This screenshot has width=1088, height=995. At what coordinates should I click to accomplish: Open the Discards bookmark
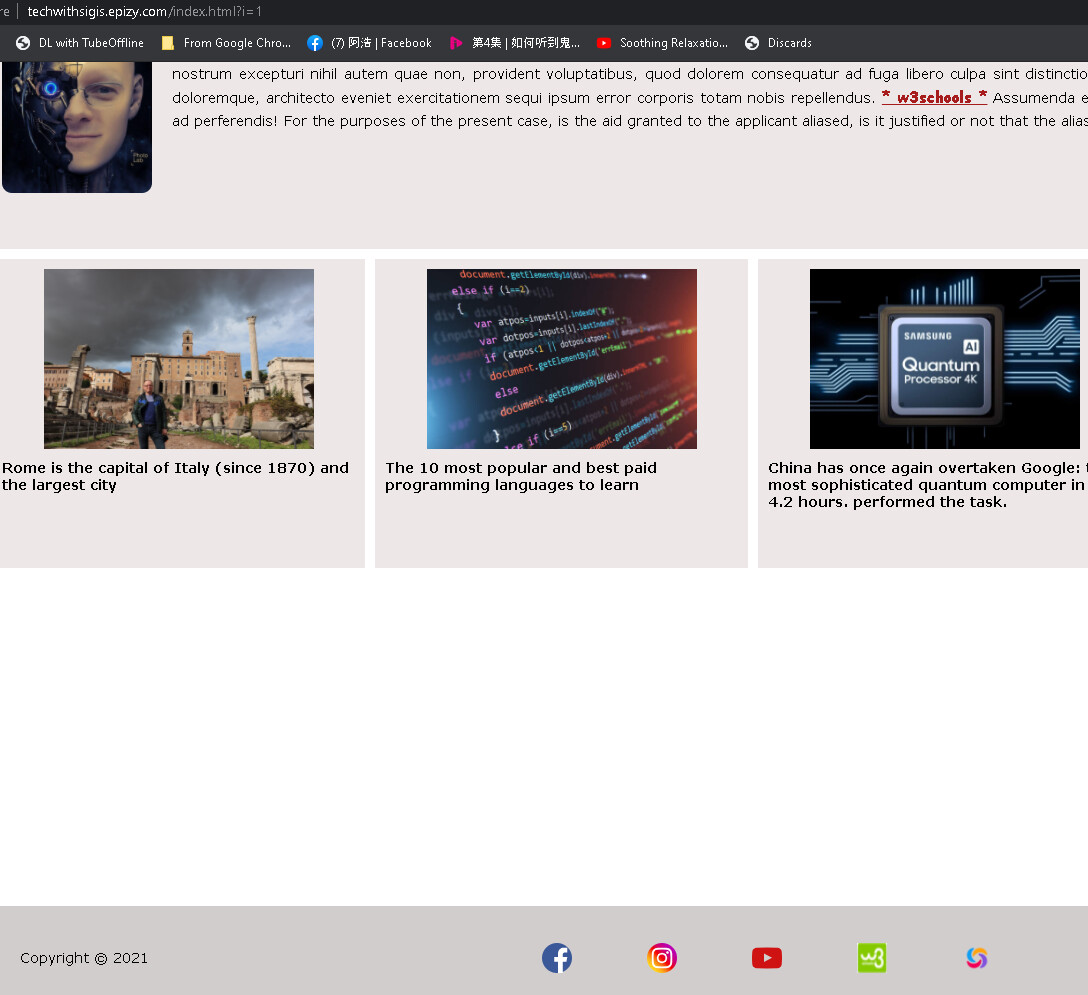point(778,43)
